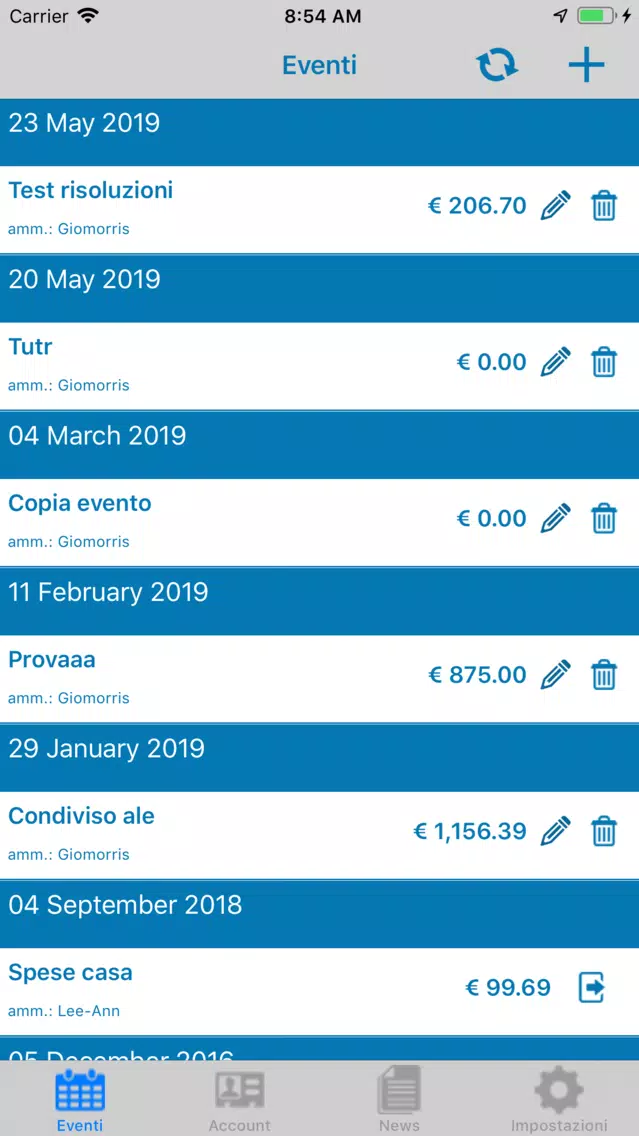Viewport: 639px width, 1136px height.
Task: Delete the Tutr event
Action: [604, 362]
